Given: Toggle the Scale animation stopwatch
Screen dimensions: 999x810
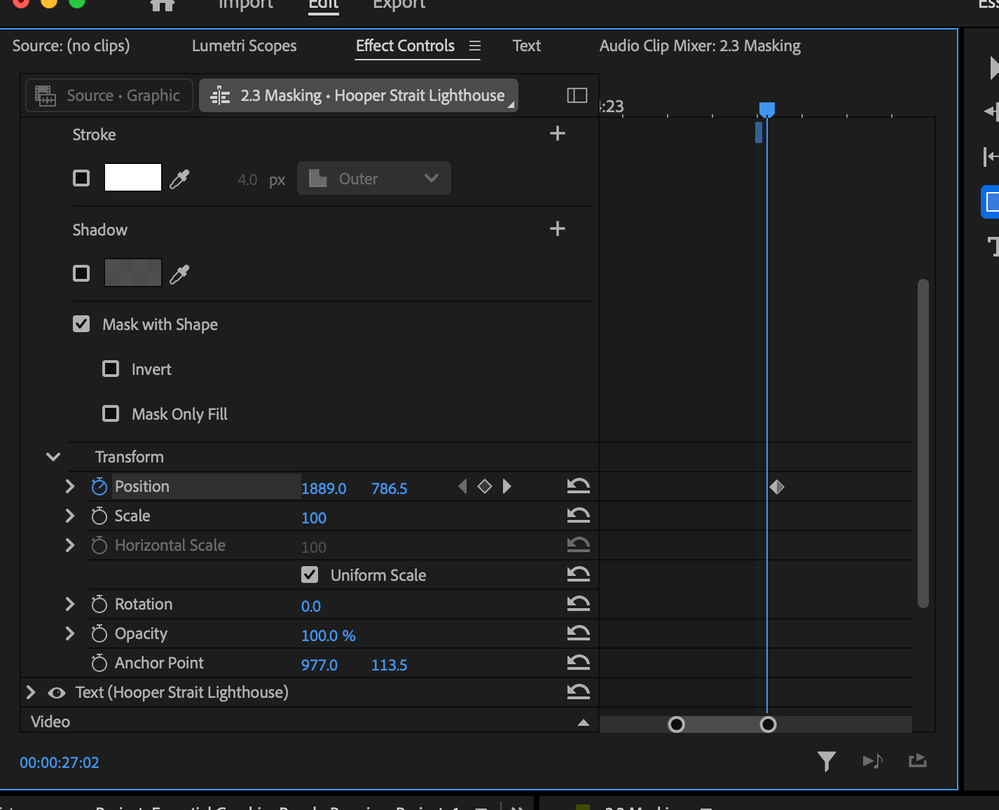Looking at the screenshot, I should coord(99,516).
